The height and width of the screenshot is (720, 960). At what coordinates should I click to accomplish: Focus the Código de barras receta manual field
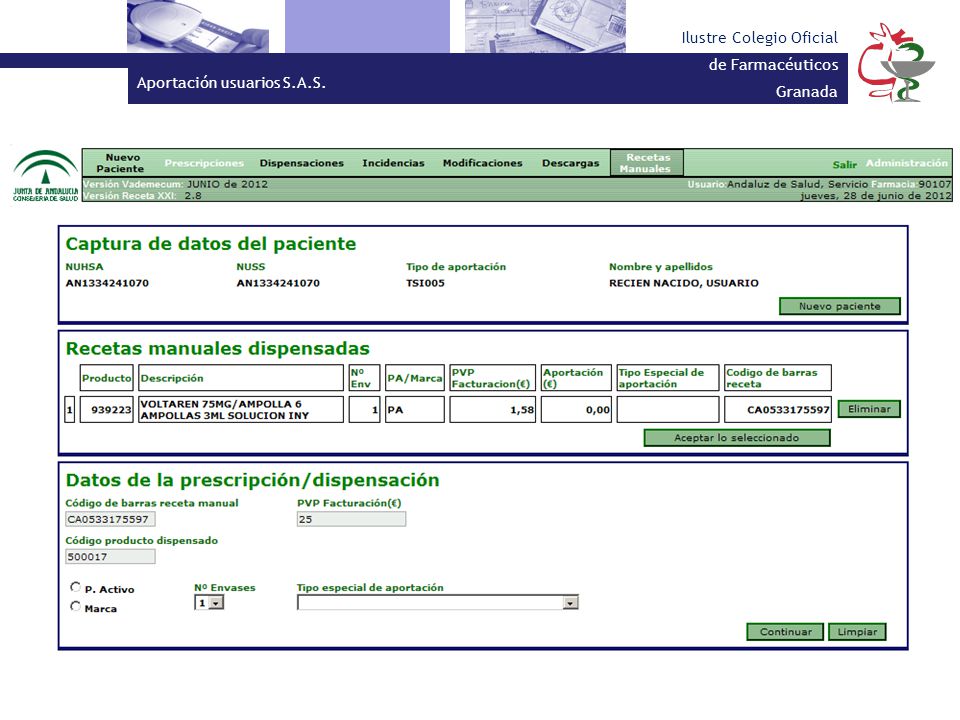pyautogui.click(x=110, y=519)
